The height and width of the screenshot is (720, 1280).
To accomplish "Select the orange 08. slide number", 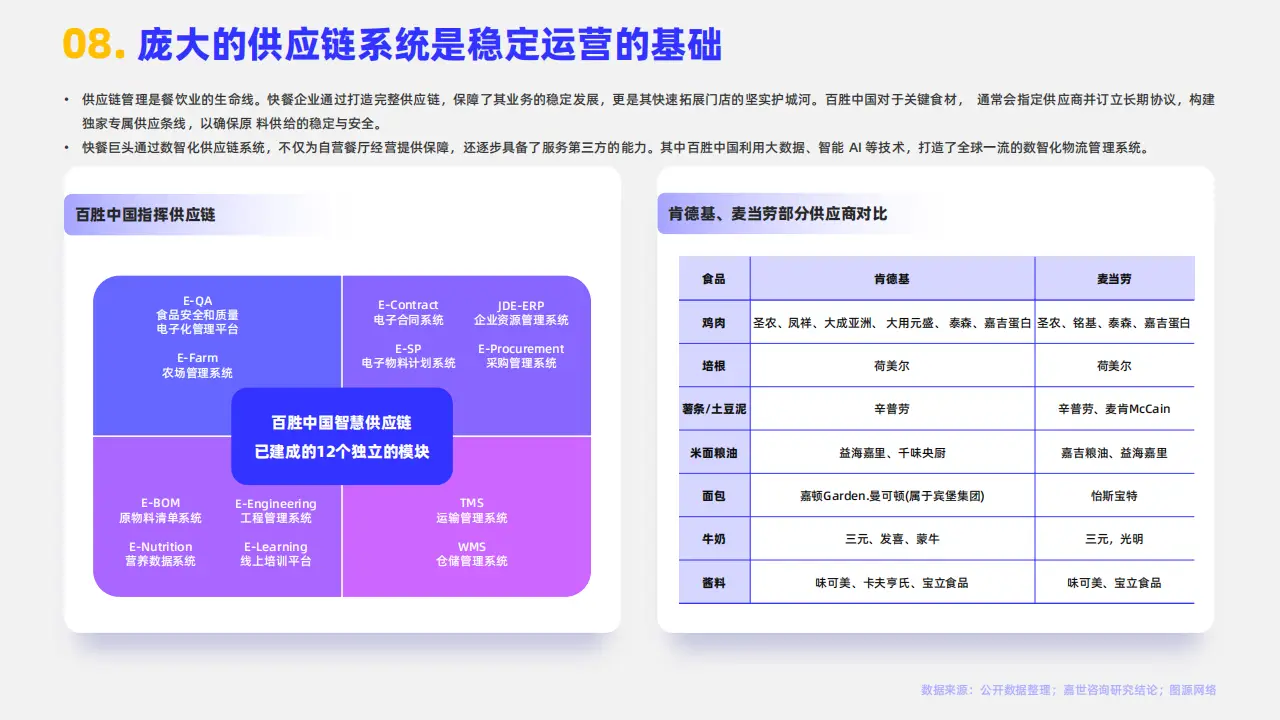I will coord(93,44).
